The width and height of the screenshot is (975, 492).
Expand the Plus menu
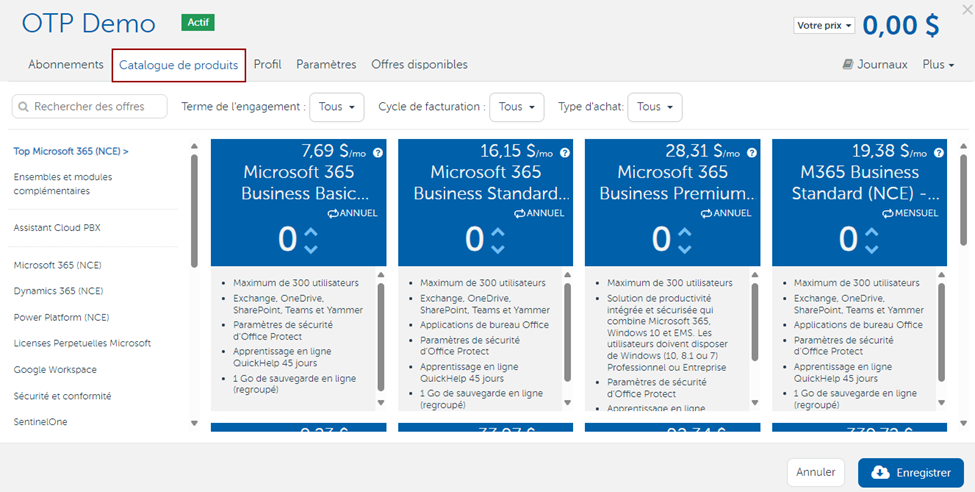click(x=938, y=65)
